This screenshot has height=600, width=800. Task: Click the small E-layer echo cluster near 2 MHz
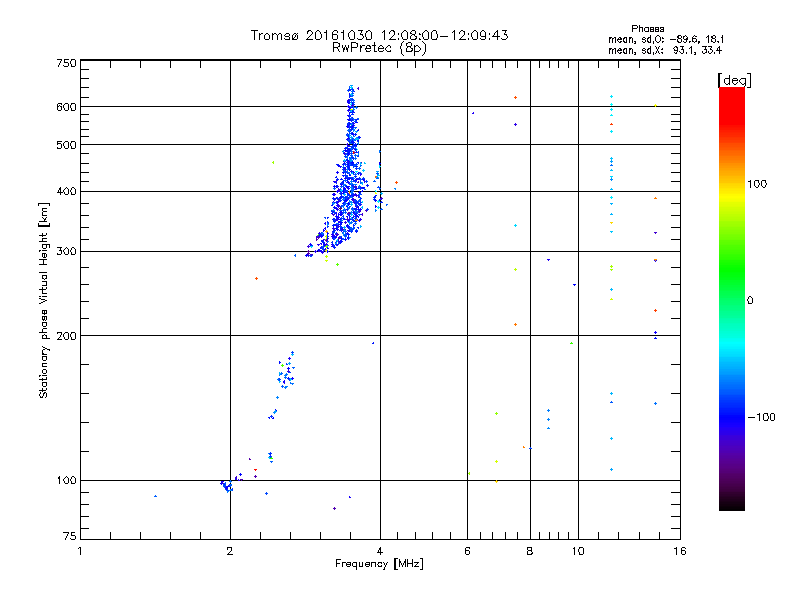point(227,486)
